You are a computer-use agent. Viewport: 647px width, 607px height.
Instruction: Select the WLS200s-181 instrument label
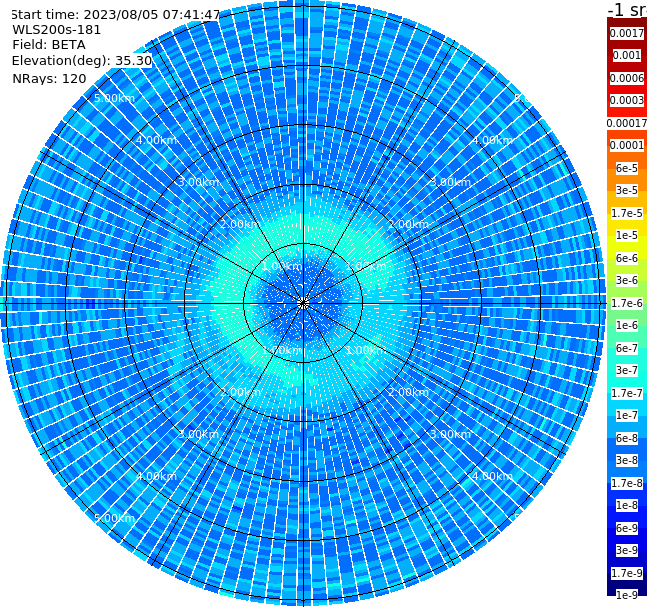(57, 30)
